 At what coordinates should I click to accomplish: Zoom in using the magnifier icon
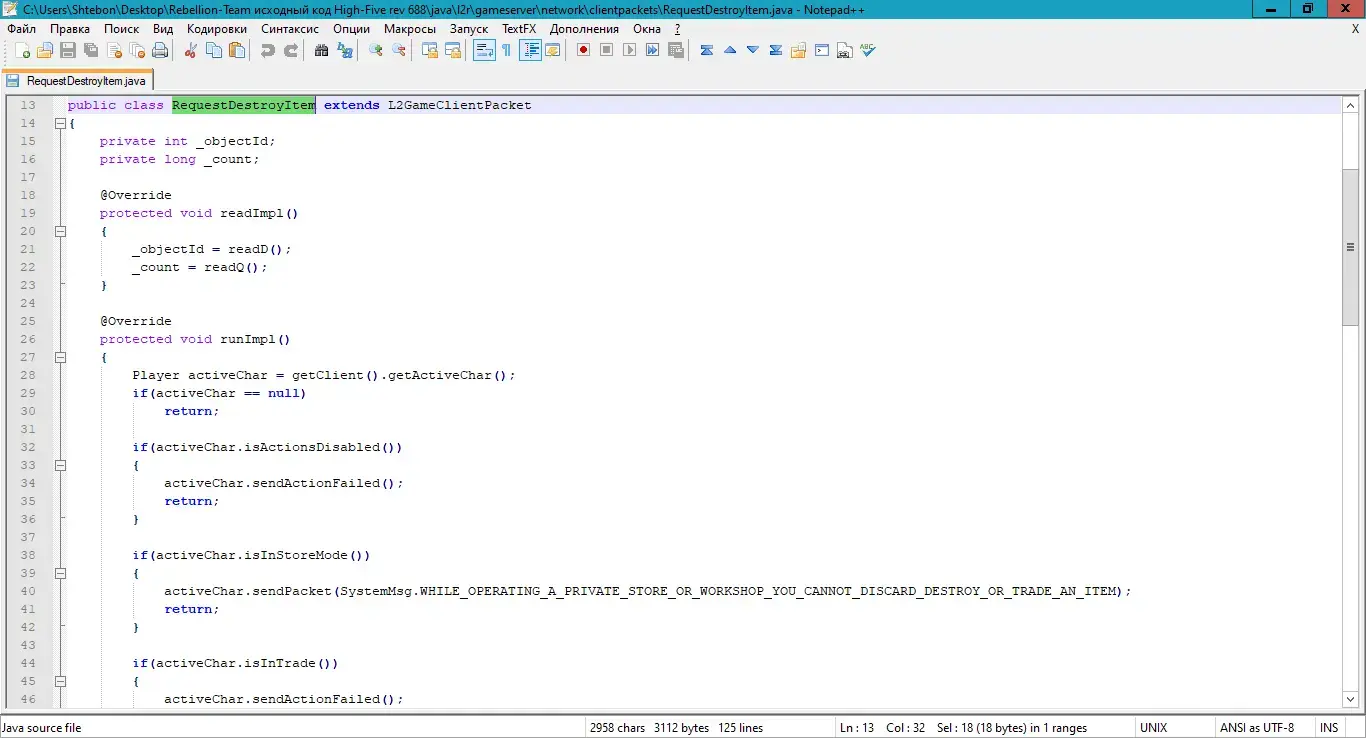(x=376, y=50)
